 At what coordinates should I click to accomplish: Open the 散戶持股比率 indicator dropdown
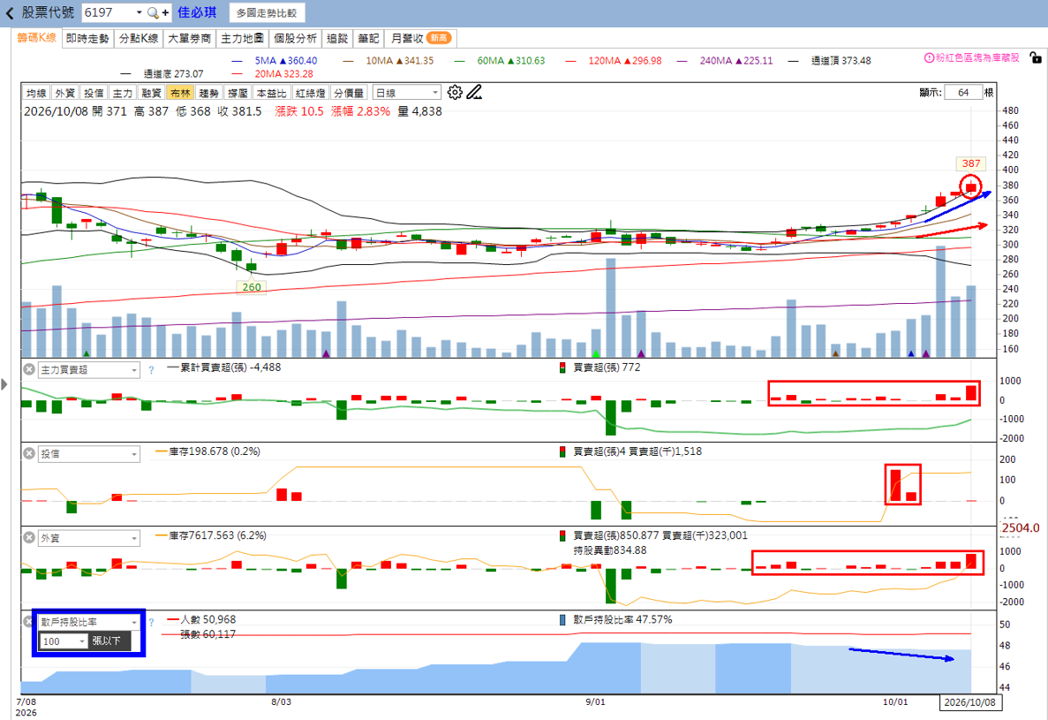(88, 622)
